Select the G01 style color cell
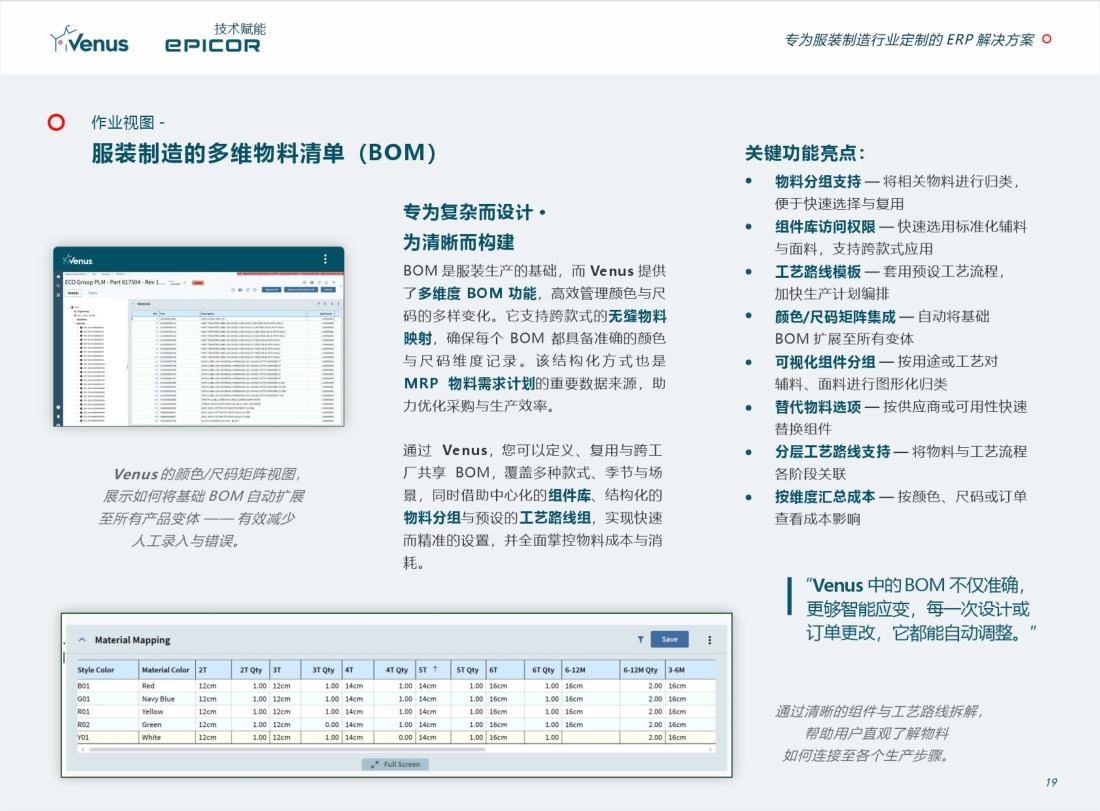The height and width of the screenshot is (811, 1100). (x=107, y=699)
